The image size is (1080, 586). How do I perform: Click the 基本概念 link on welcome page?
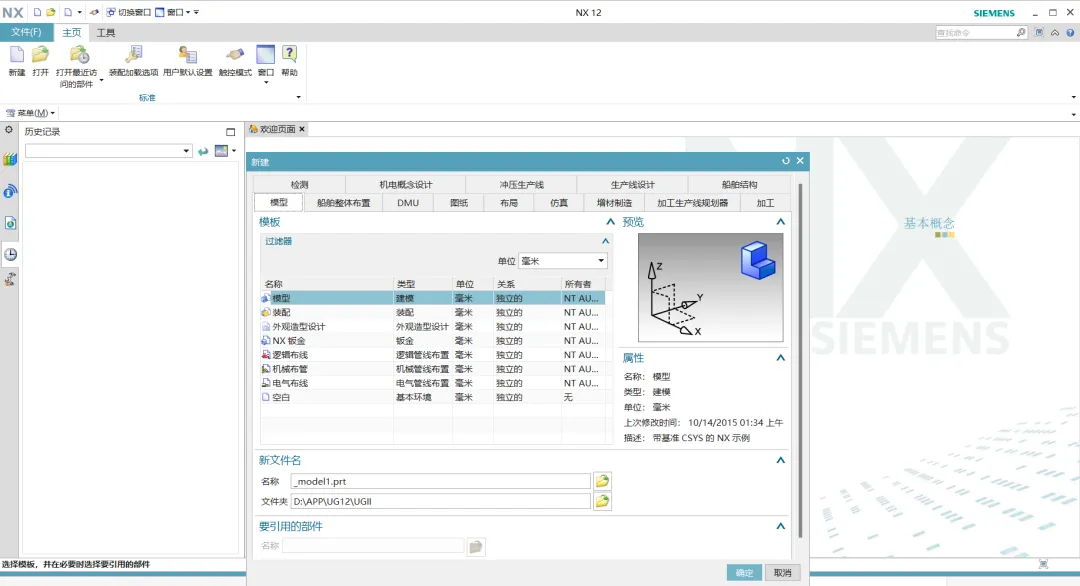click(x=929, y=223)
